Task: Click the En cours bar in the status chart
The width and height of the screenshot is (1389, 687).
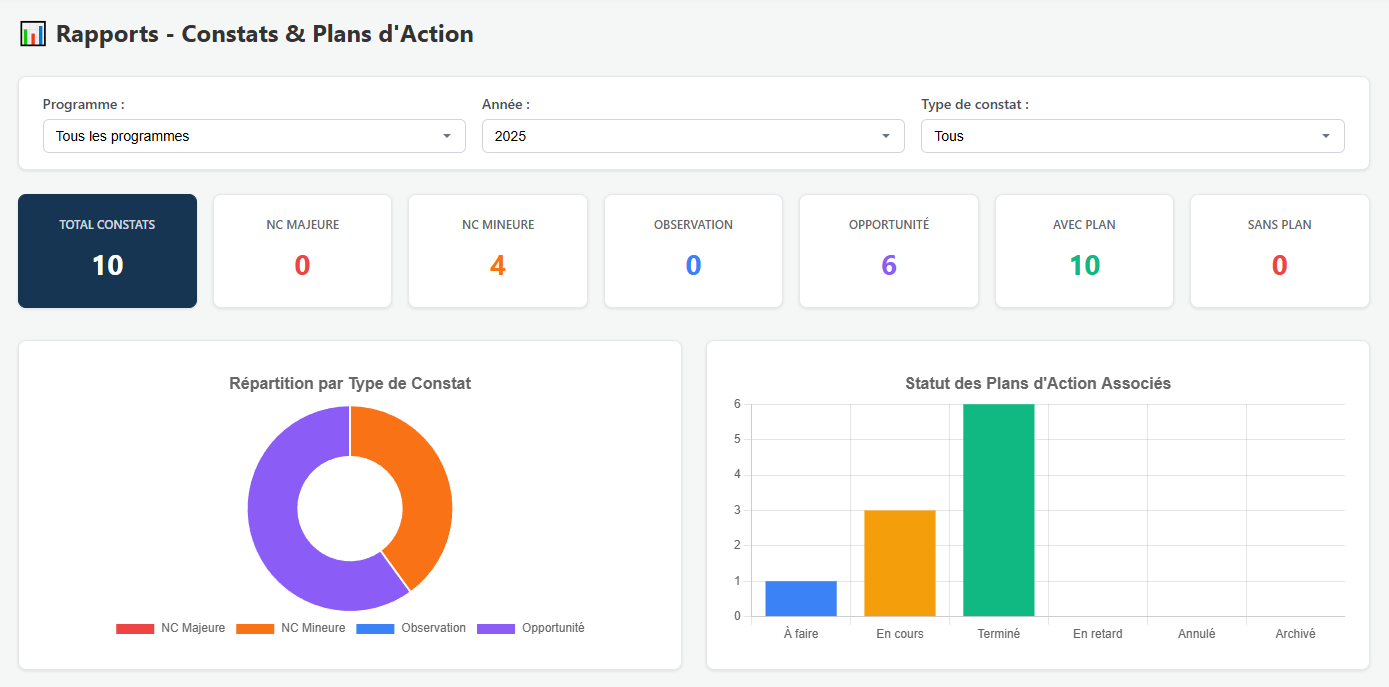Action: (x=899, y=560)
